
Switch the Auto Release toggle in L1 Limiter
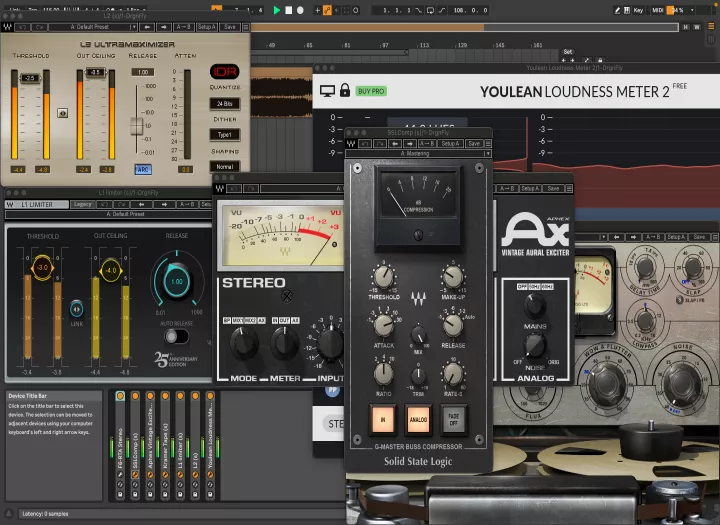(177, 337)
